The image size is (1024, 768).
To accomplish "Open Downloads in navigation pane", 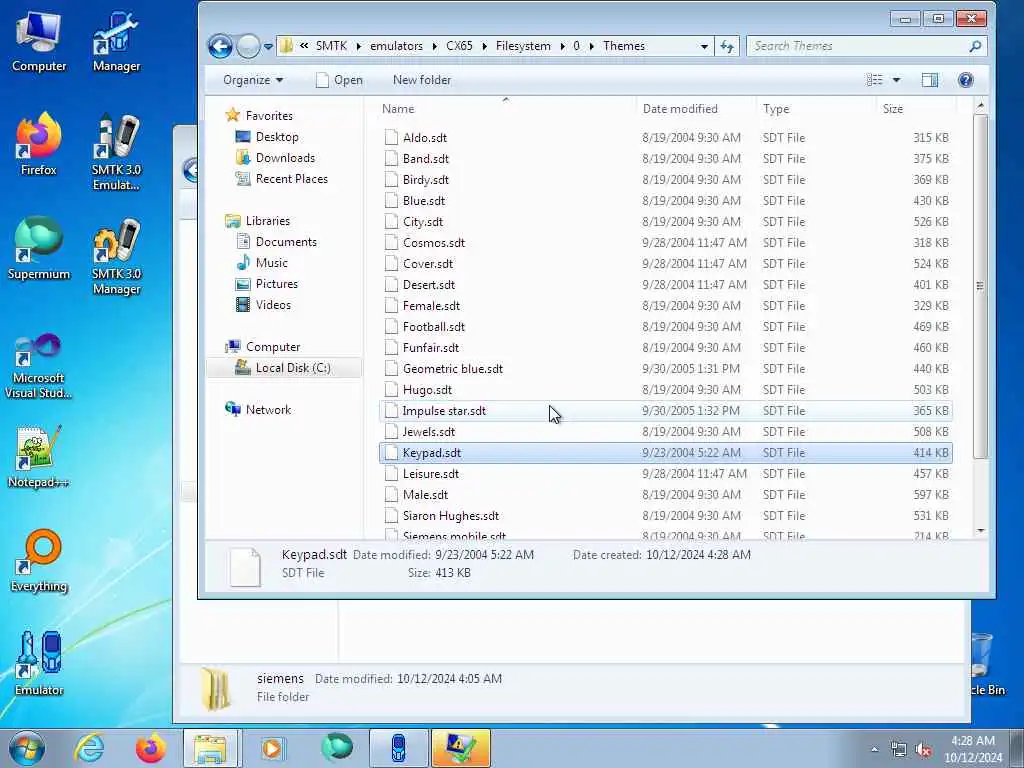I will (285, 158).
